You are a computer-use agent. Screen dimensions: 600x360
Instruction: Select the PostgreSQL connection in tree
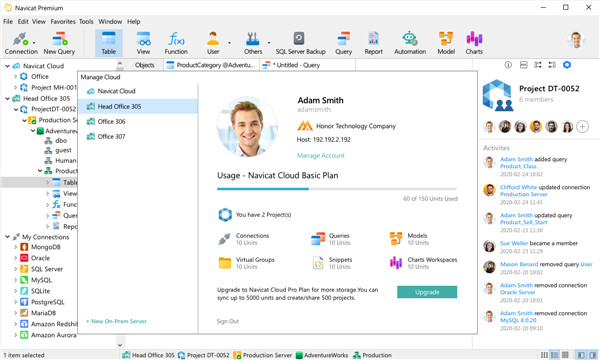point(42,302)
